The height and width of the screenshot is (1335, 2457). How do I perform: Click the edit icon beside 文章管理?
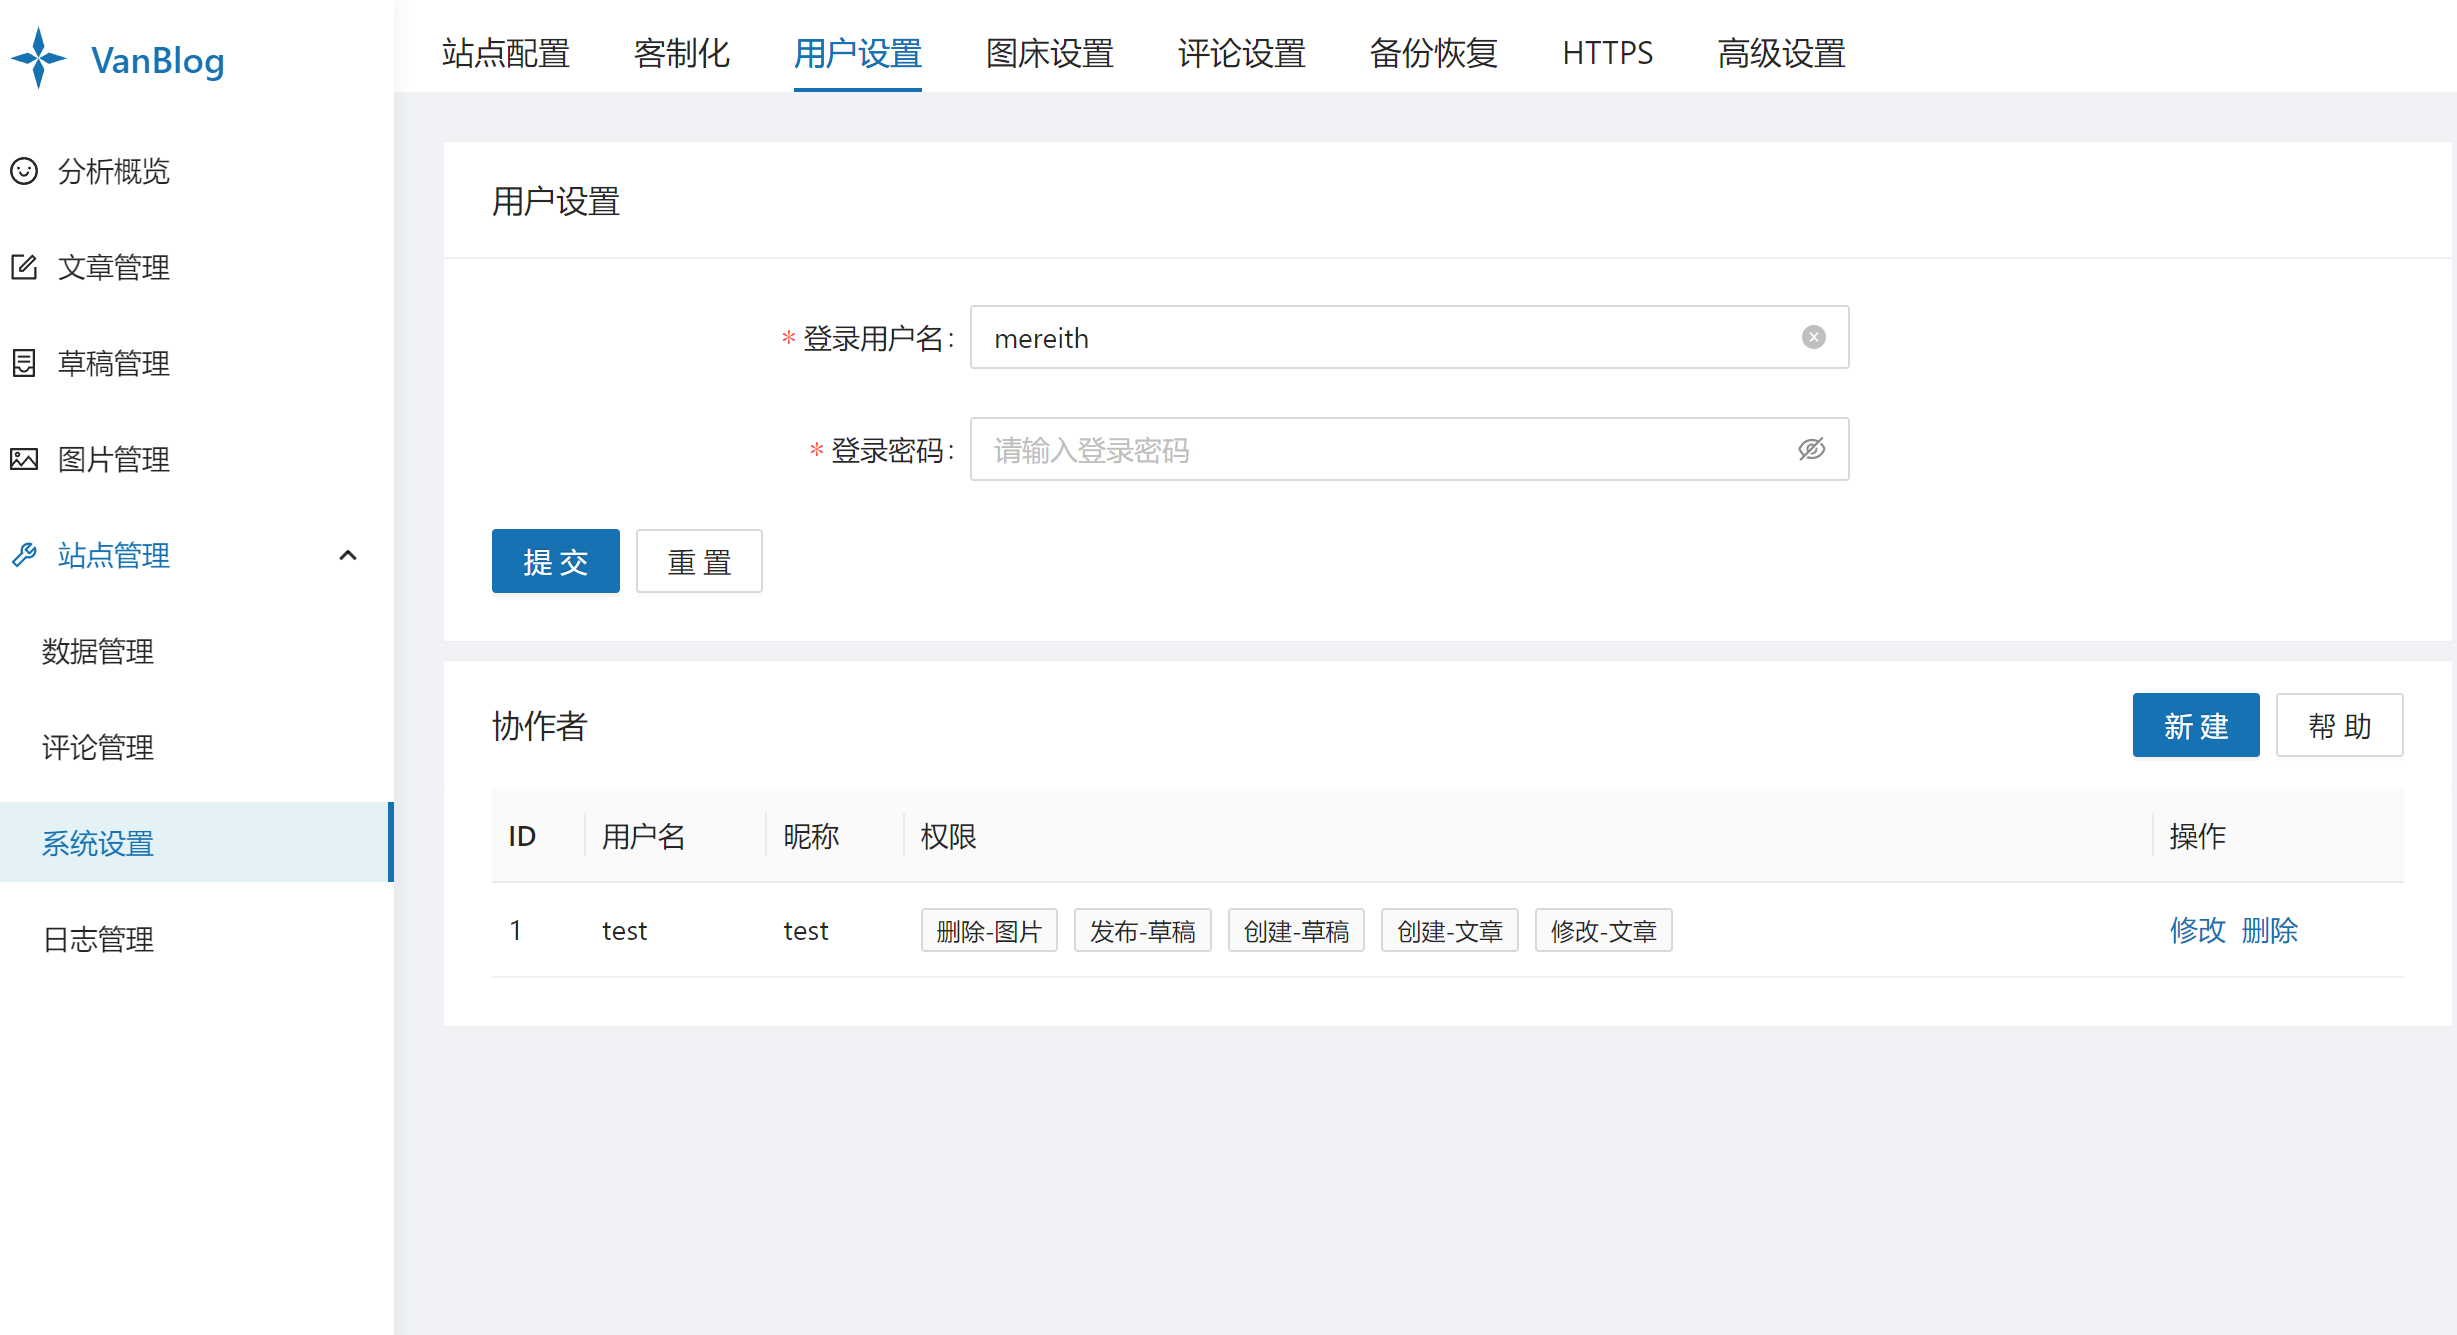click(x=24, y=267)
